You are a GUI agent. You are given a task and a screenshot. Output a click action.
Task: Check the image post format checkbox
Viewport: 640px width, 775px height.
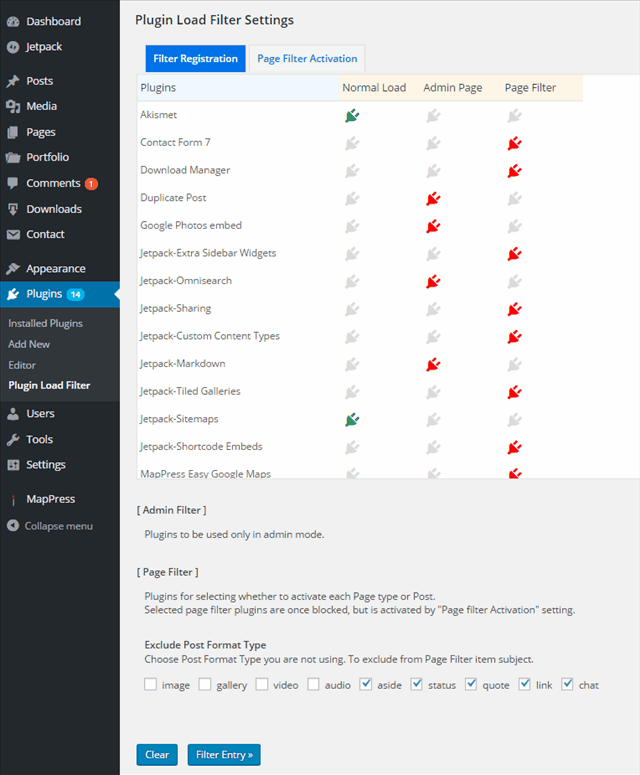click(x=150, y=684)
